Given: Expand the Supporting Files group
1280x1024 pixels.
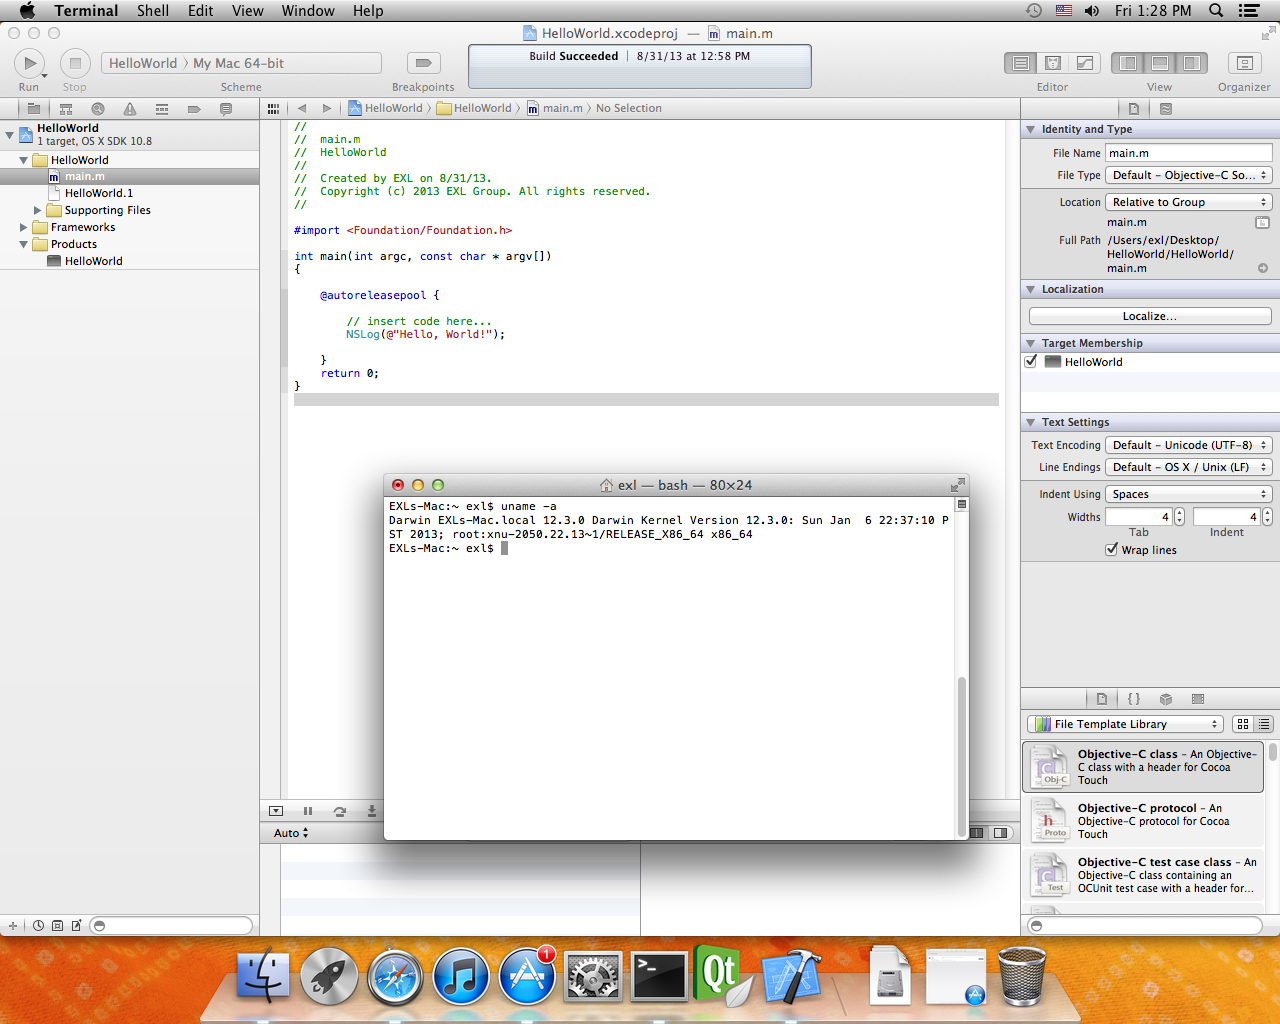Looking at the screenshot, I should coord(38,210).
